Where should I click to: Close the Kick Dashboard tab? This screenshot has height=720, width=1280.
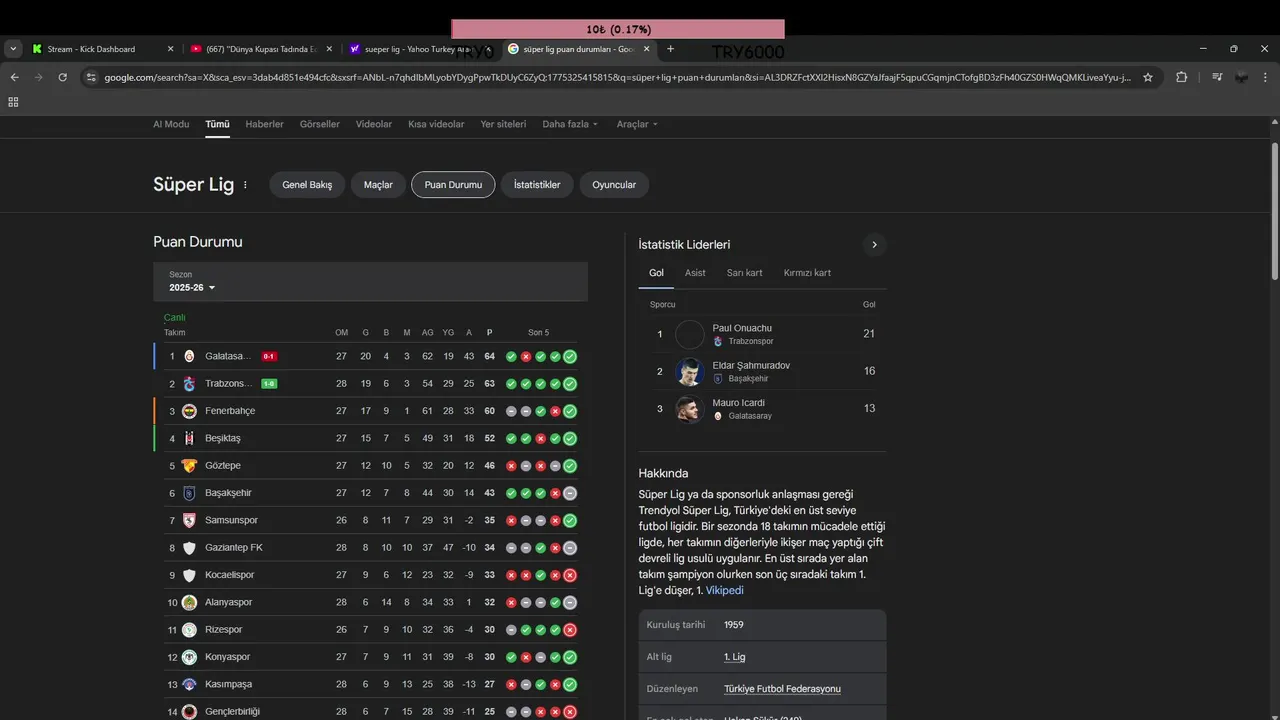point(170,49)
